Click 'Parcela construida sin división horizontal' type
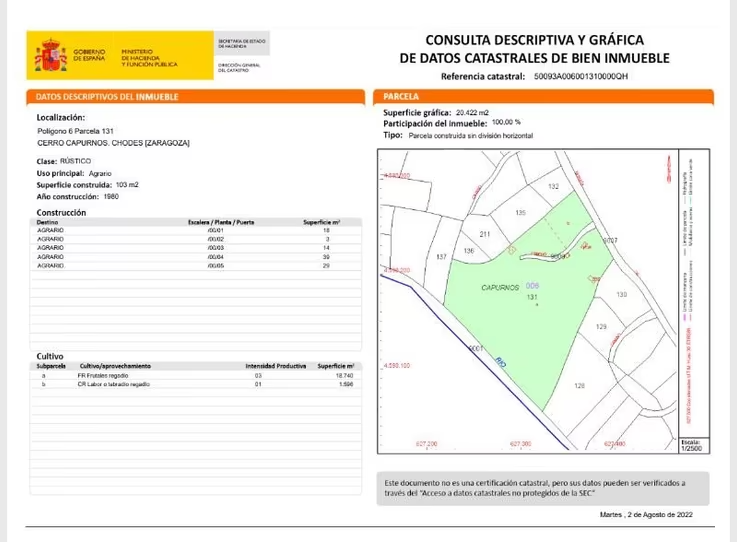737x542 pixels. tap(471, 135)
